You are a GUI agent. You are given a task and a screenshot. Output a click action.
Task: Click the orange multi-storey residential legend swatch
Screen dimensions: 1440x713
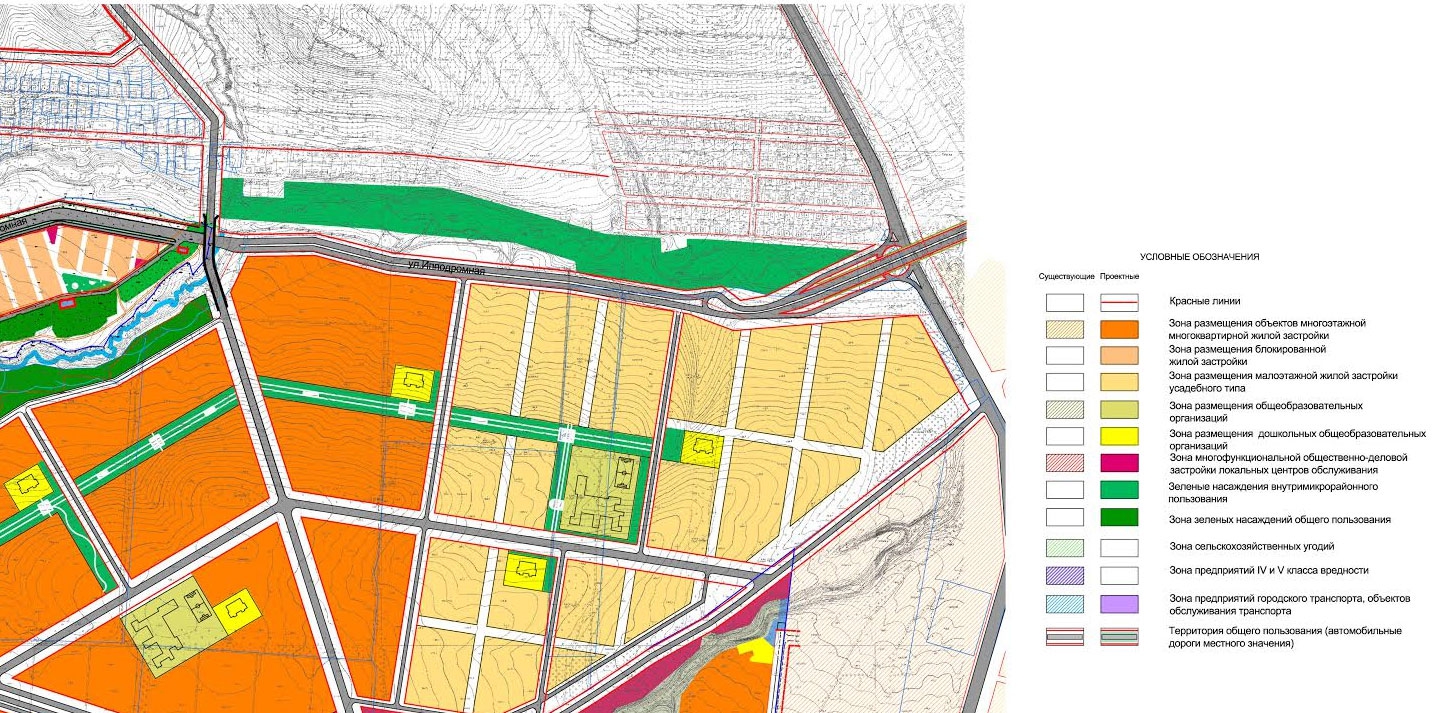click(1119, 329)
